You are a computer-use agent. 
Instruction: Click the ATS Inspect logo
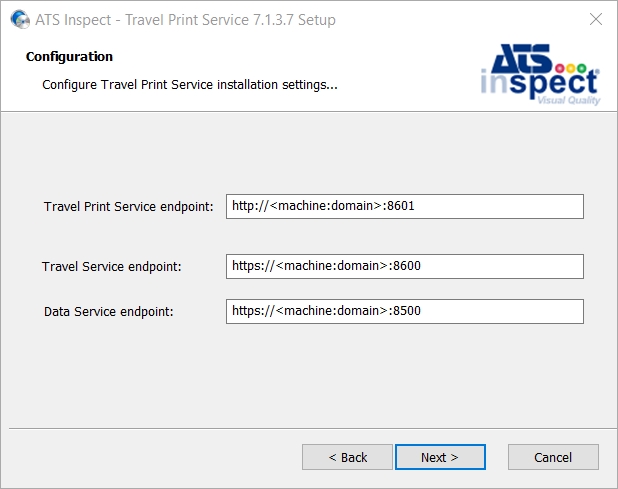click(x=540, y=74)
